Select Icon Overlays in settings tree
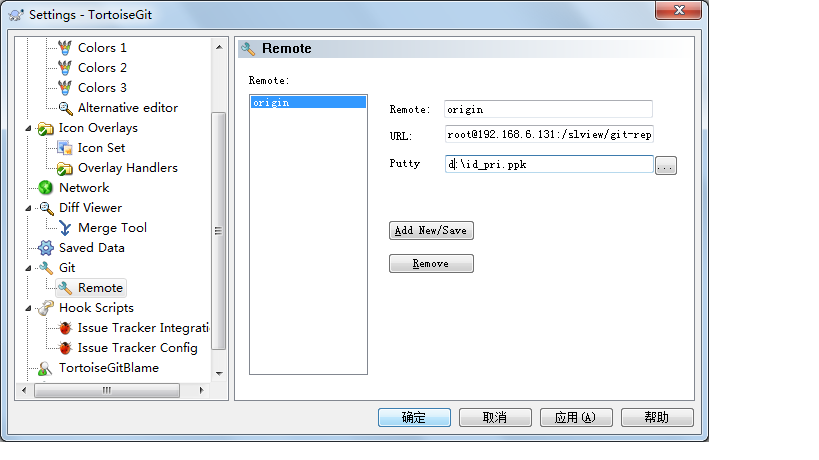The image size is (819, 460). coord(98,128)
